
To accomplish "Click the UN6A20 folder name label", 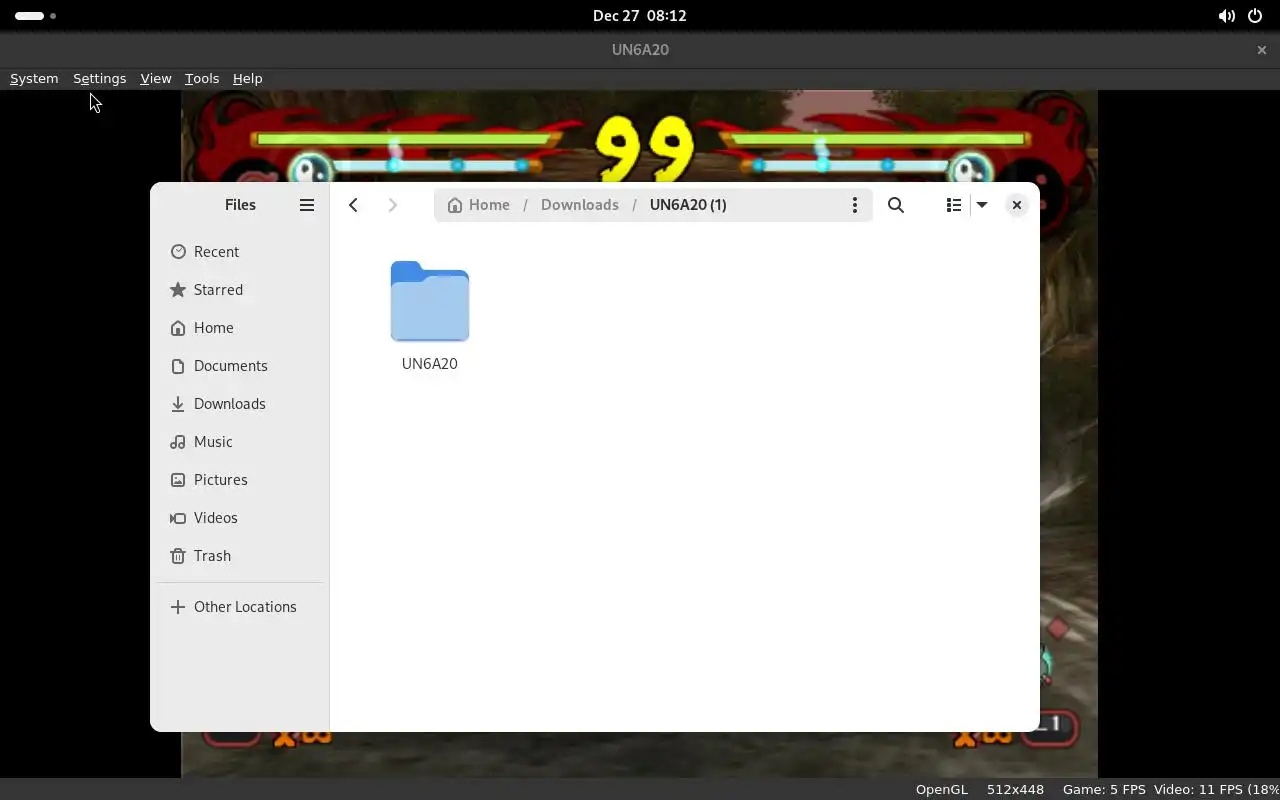I will 430,364.
